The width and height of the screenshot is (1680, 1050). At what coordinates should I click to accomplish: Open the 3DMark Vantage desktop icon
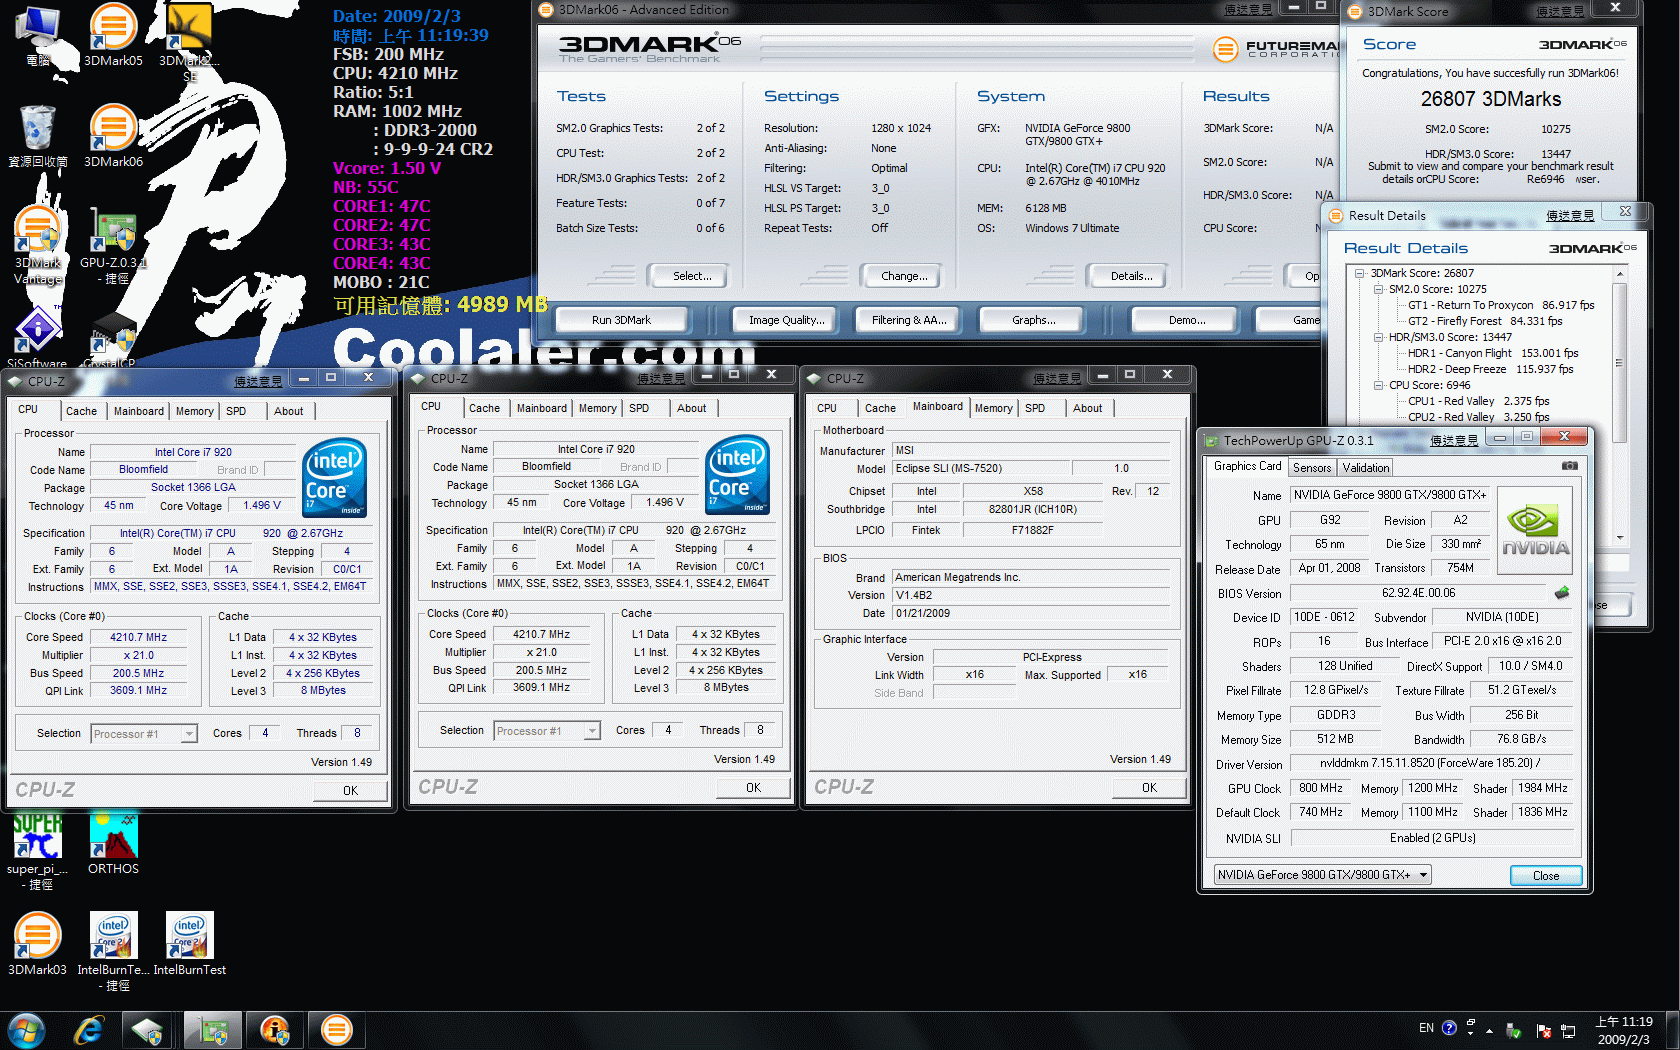point(37,245)
